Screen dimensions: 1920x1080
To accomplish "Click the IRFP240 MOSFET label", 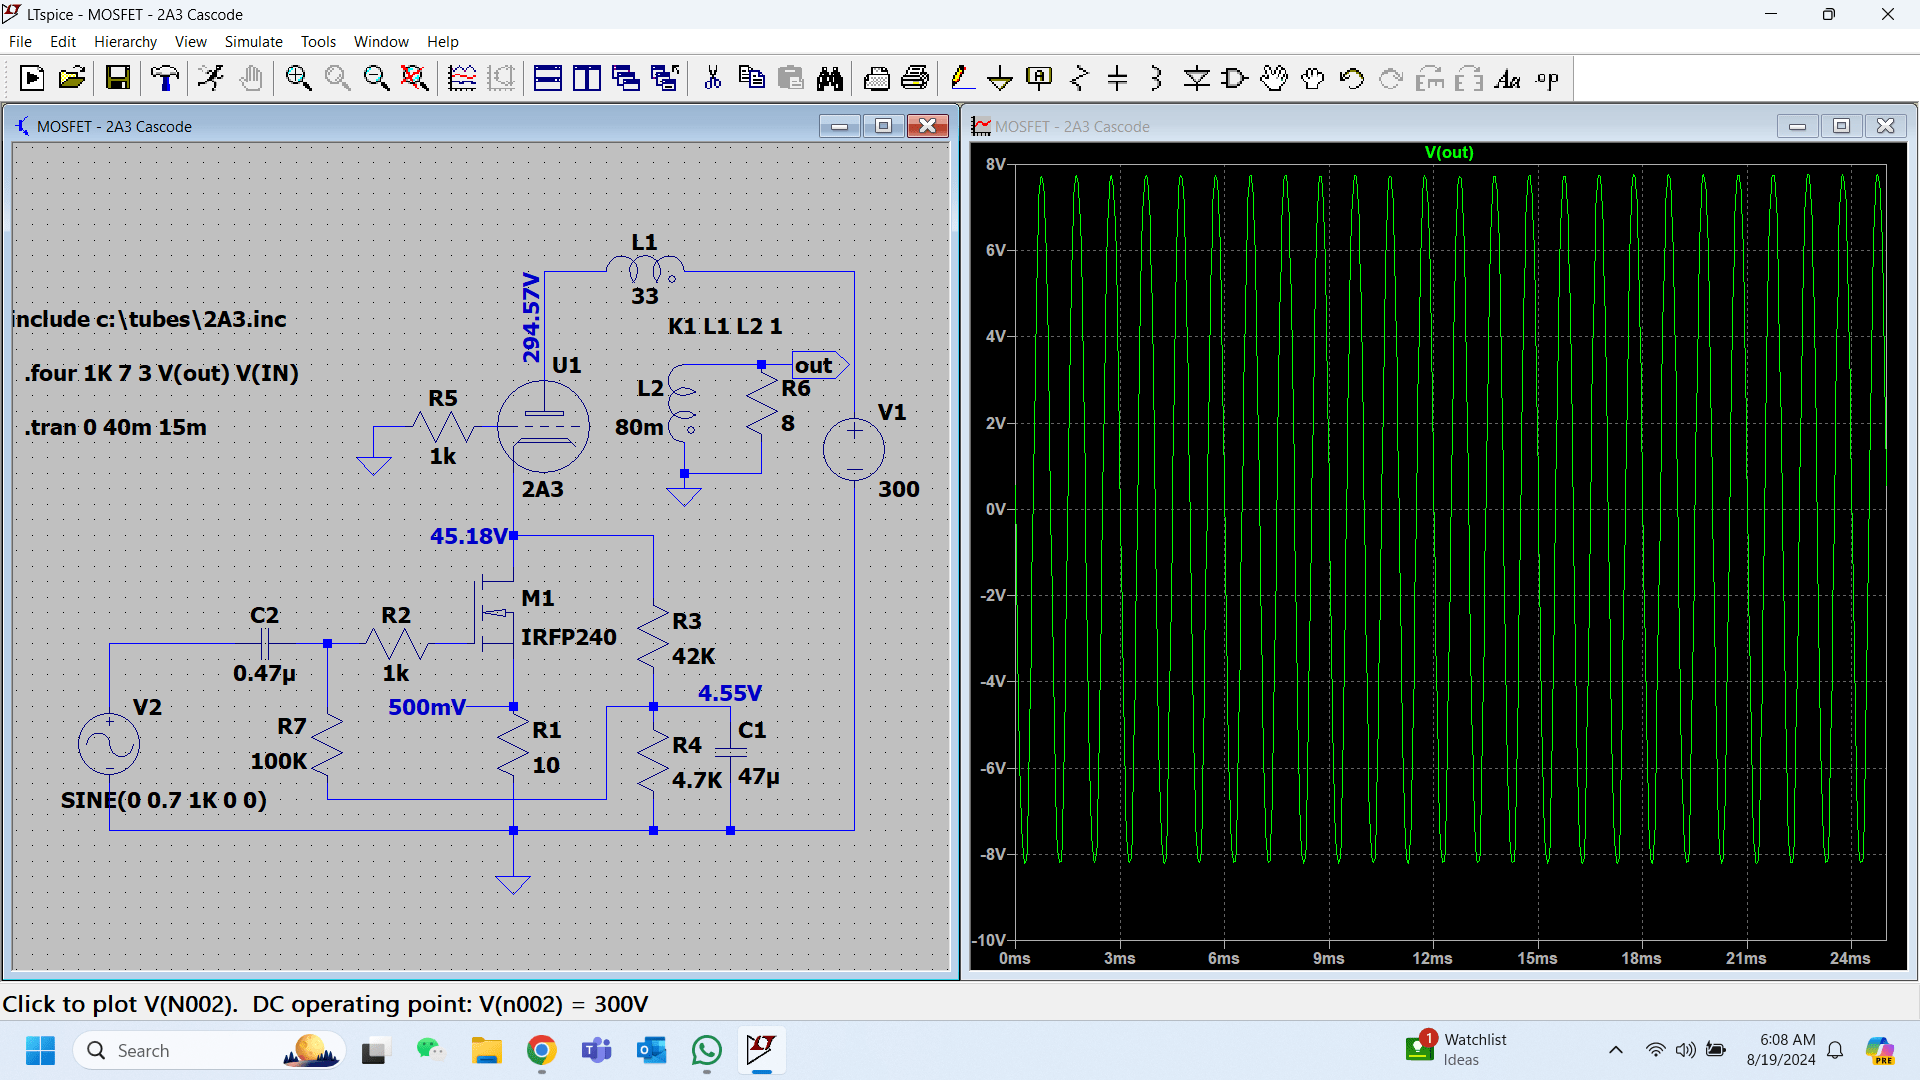I will click(x=568, y=637).
